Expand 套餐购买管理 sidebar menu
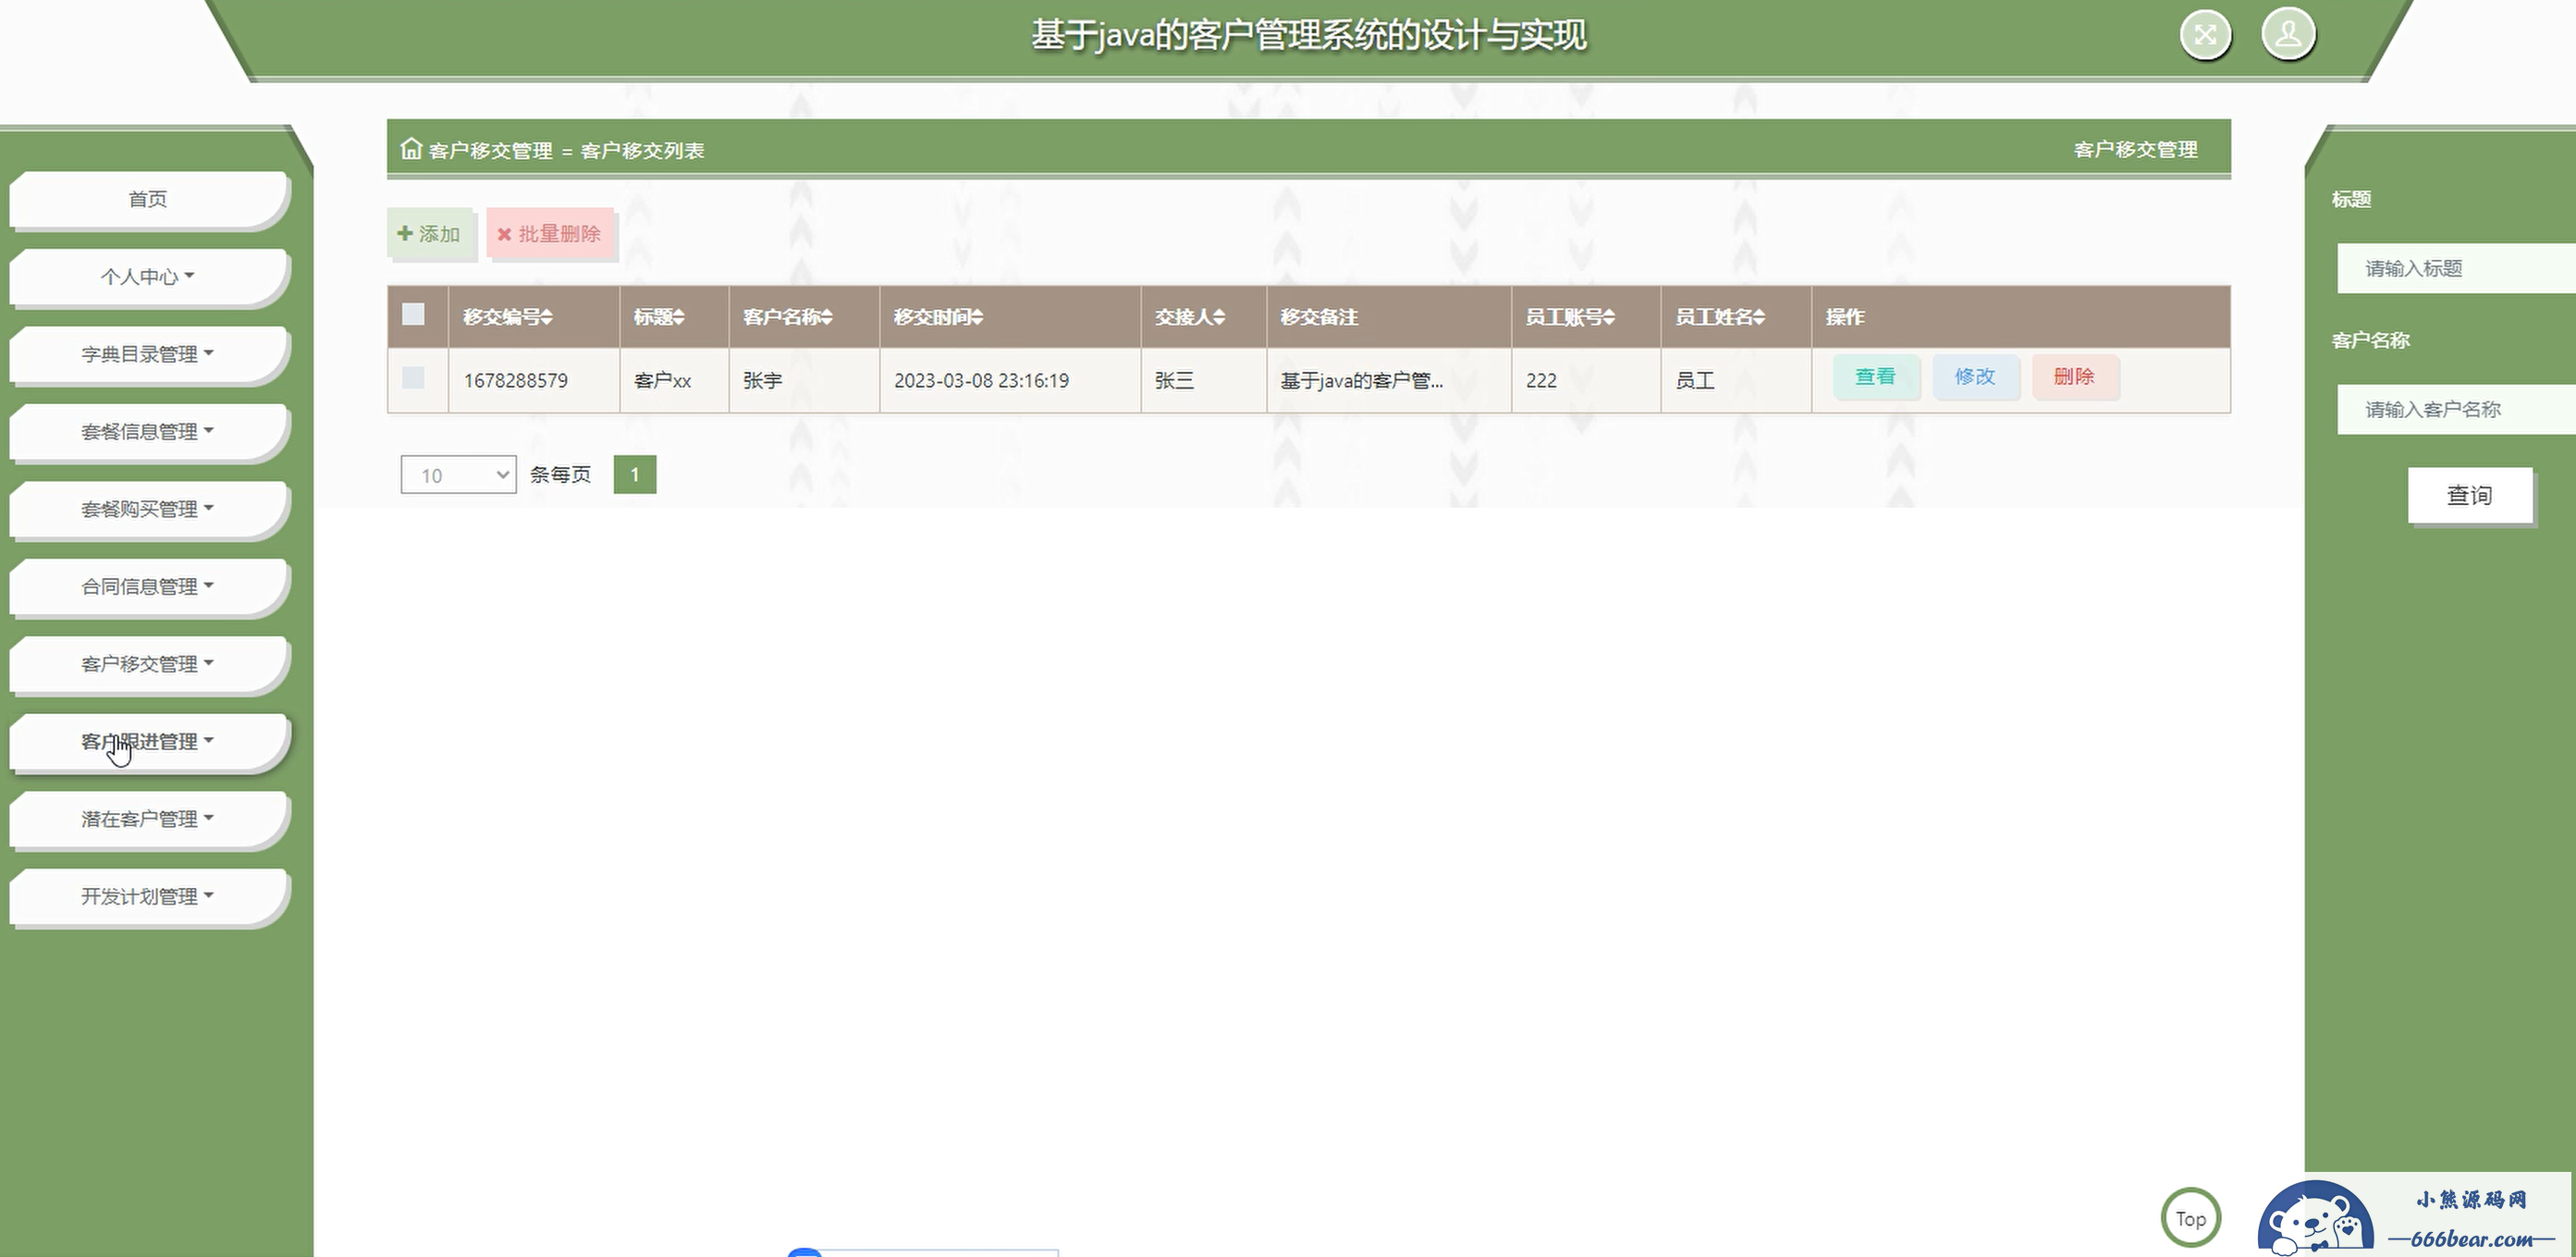The image size is (2576, 1257). tap(148, 509)
